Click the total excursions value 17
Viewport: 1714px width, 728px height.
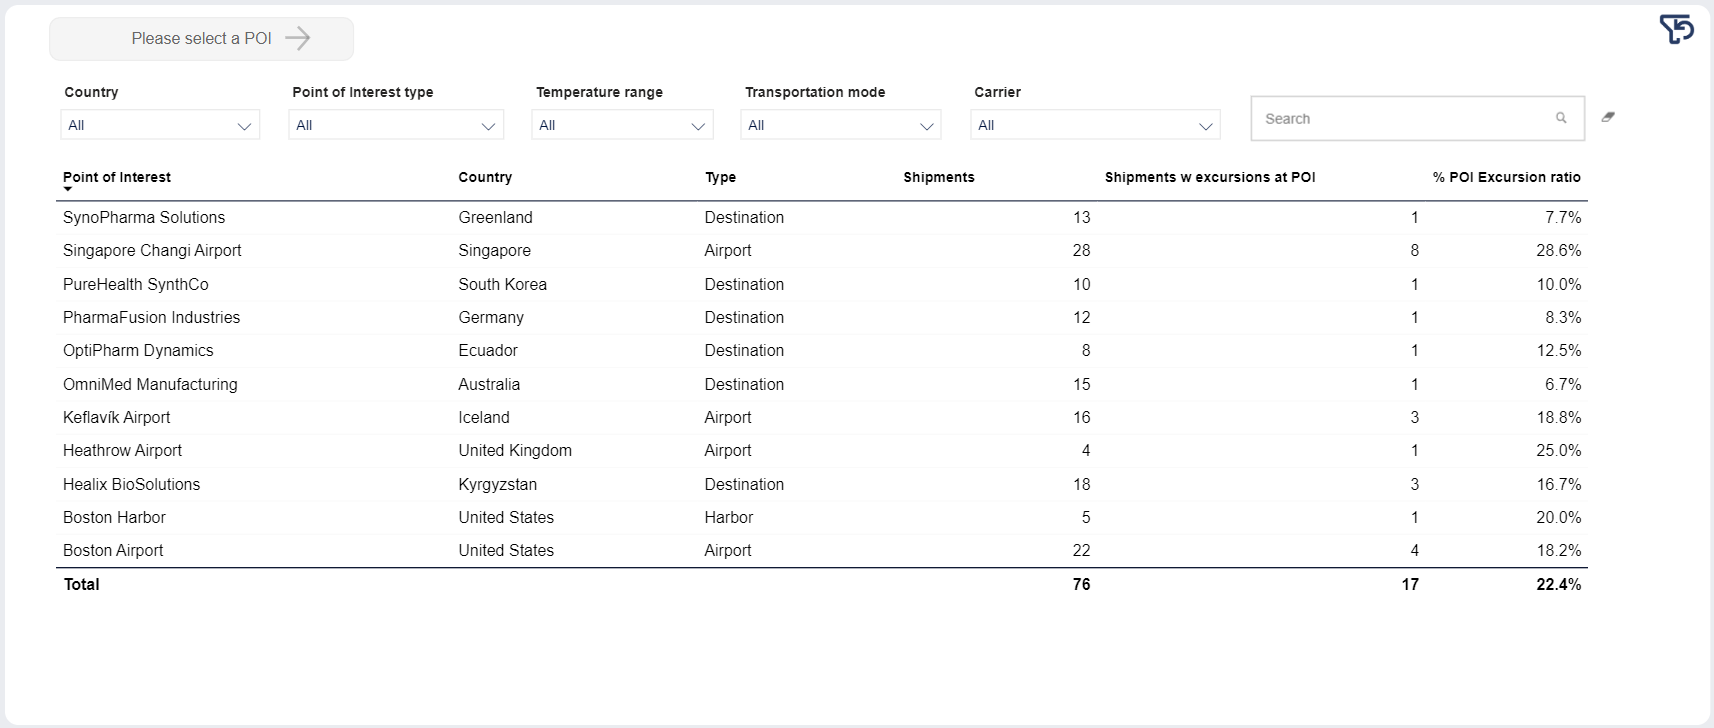coord(1410,584)
